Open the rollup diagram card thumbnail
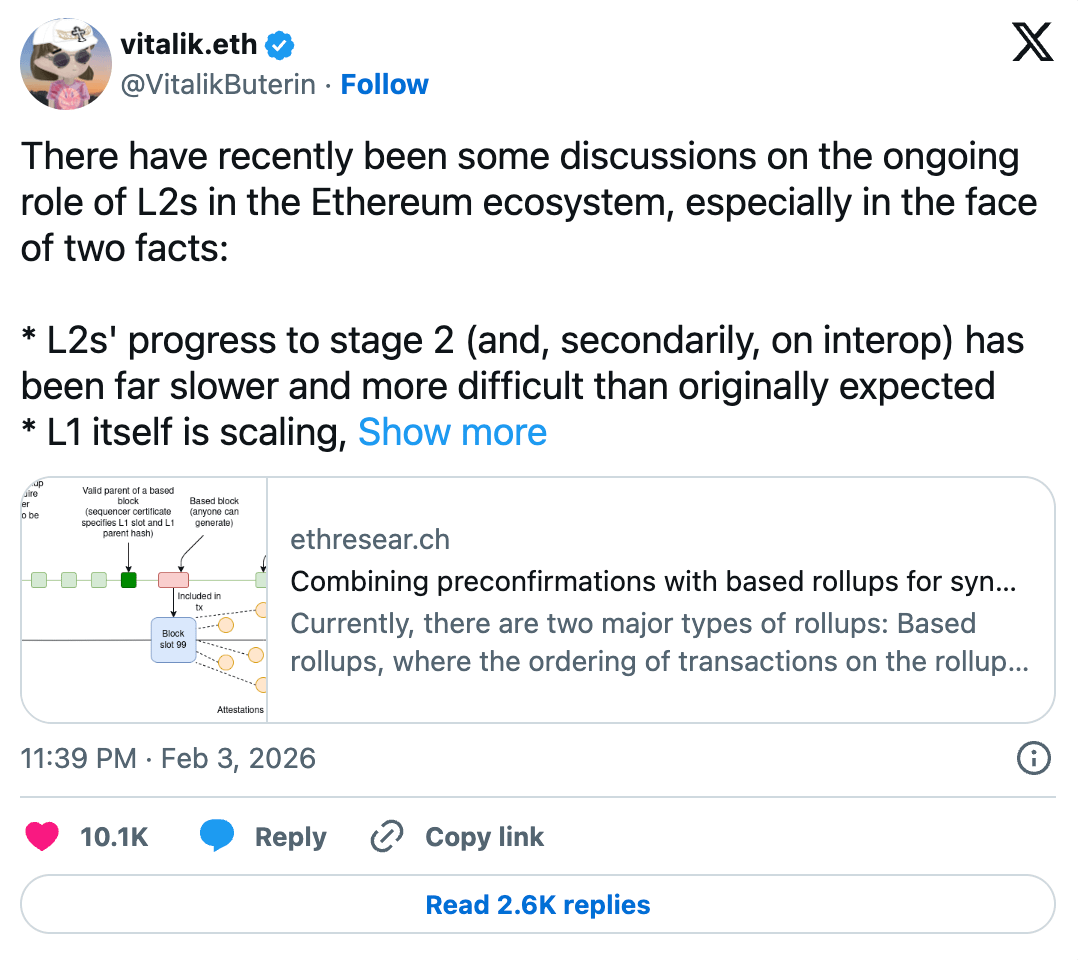The width and height of the screenshot is (1078, 960). (145, 599)
